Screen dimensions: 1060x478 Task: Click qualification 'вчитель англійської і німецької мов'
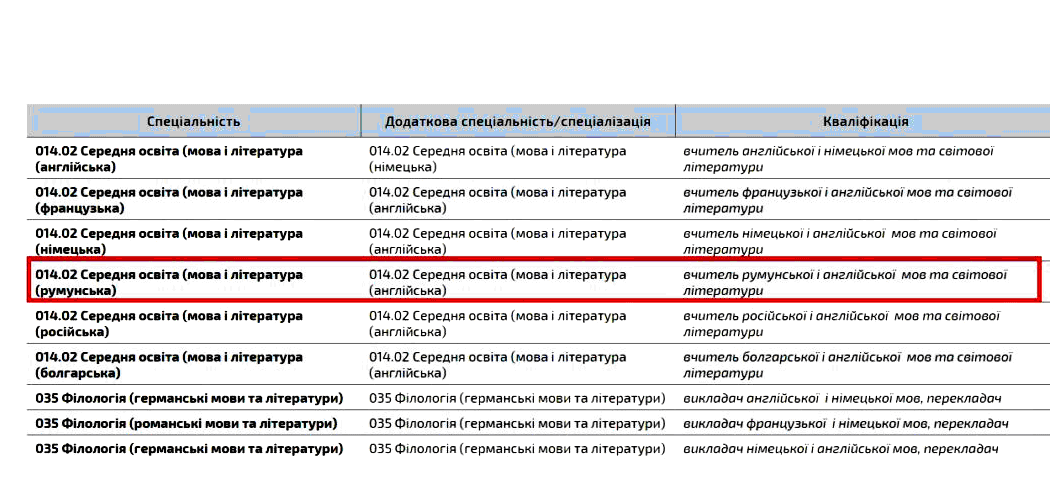pos(838,158)
